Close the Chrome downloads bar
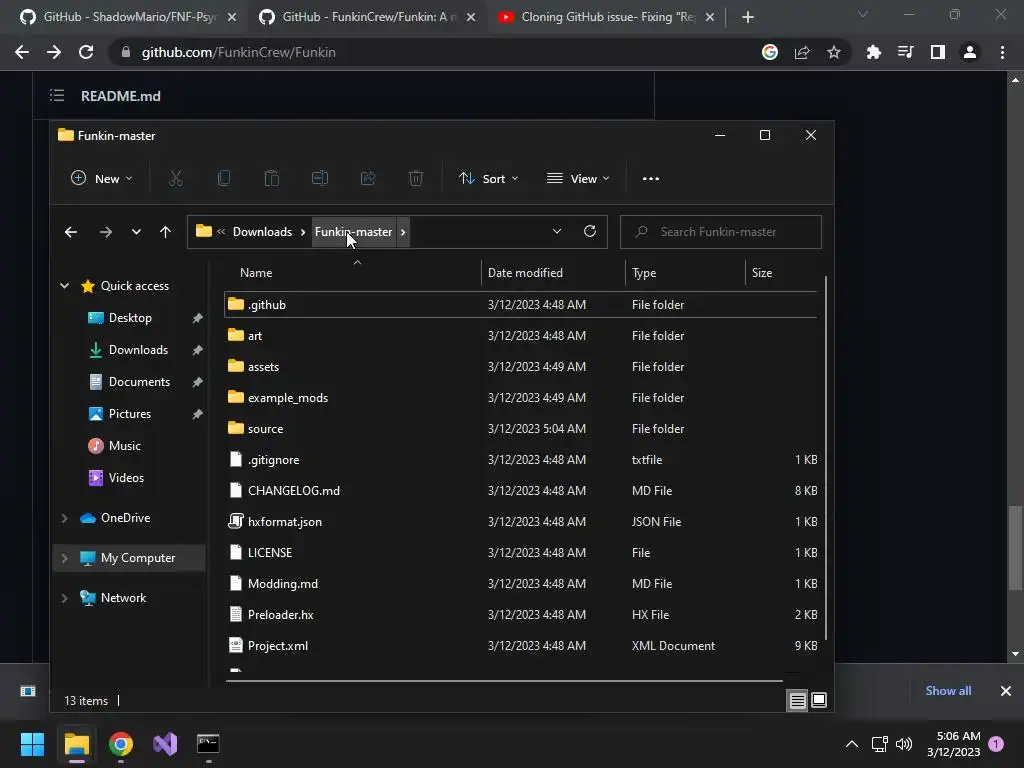The image size is (1024, 768). point(1006,691)
